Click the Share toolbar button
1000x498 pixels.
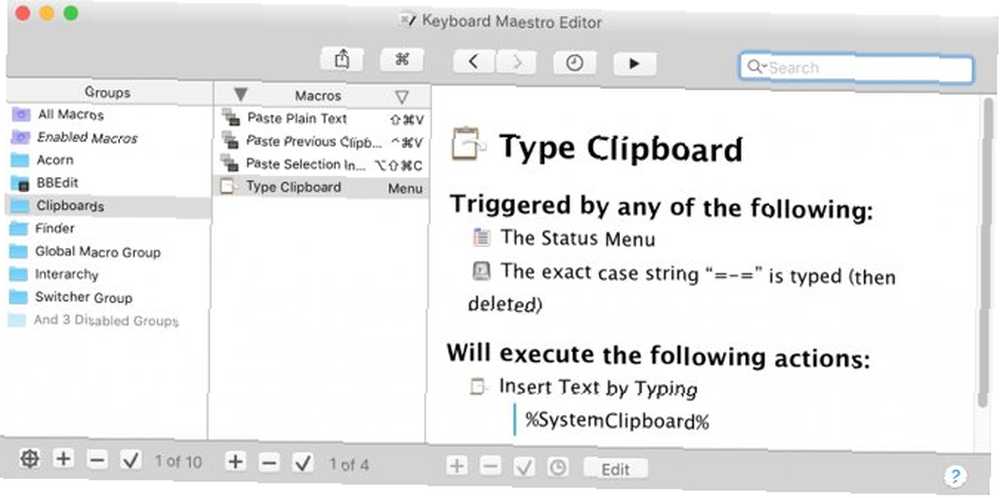tap(342, 60)
